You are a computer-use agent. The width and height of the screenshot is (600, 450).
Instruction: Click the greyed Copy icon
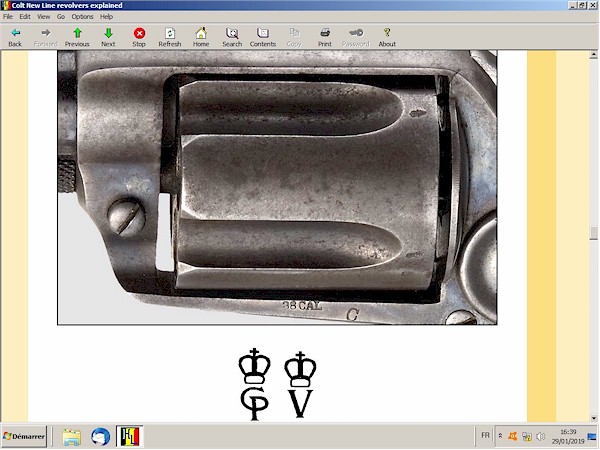tap(294, 37)
